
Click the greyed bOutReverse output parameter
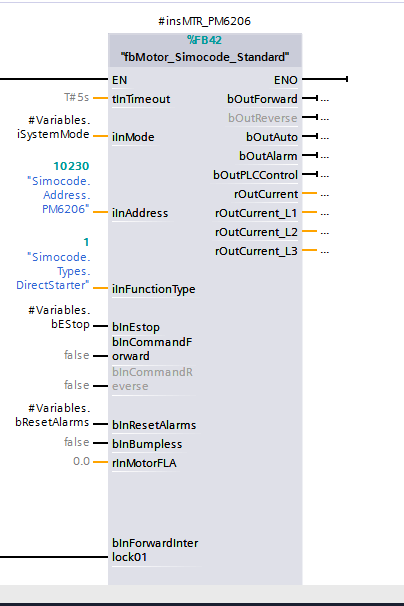coord(263,118)
